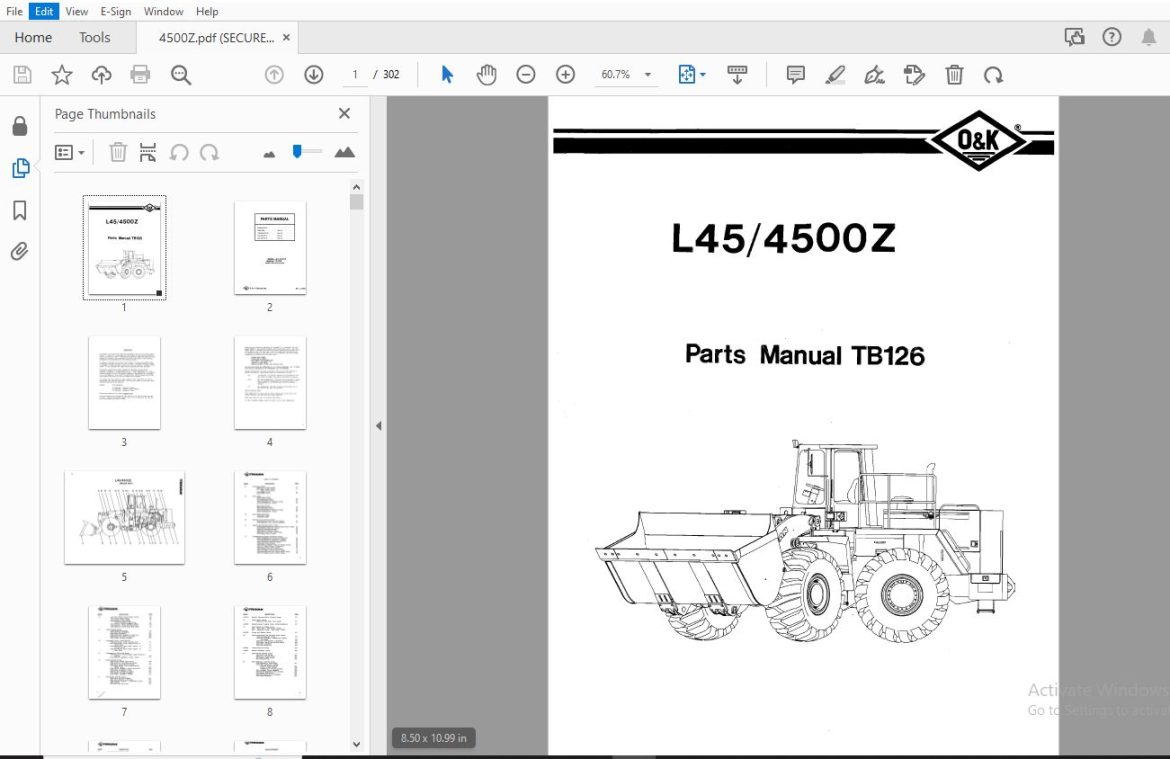Select page 1 thumbnail

tap(125, 248)
